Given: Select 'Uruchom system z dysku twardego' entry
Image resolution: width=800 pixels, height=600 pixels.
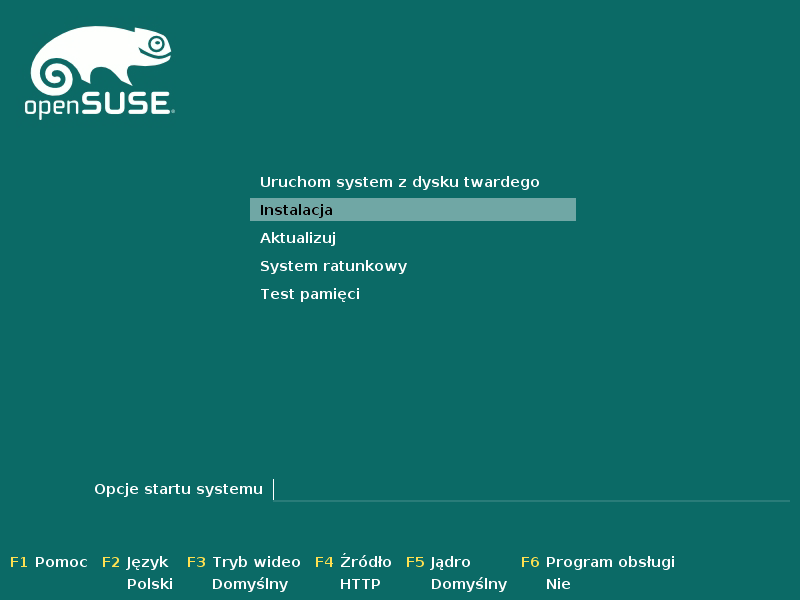Looking at the screenshot, I should click(399, 182).
